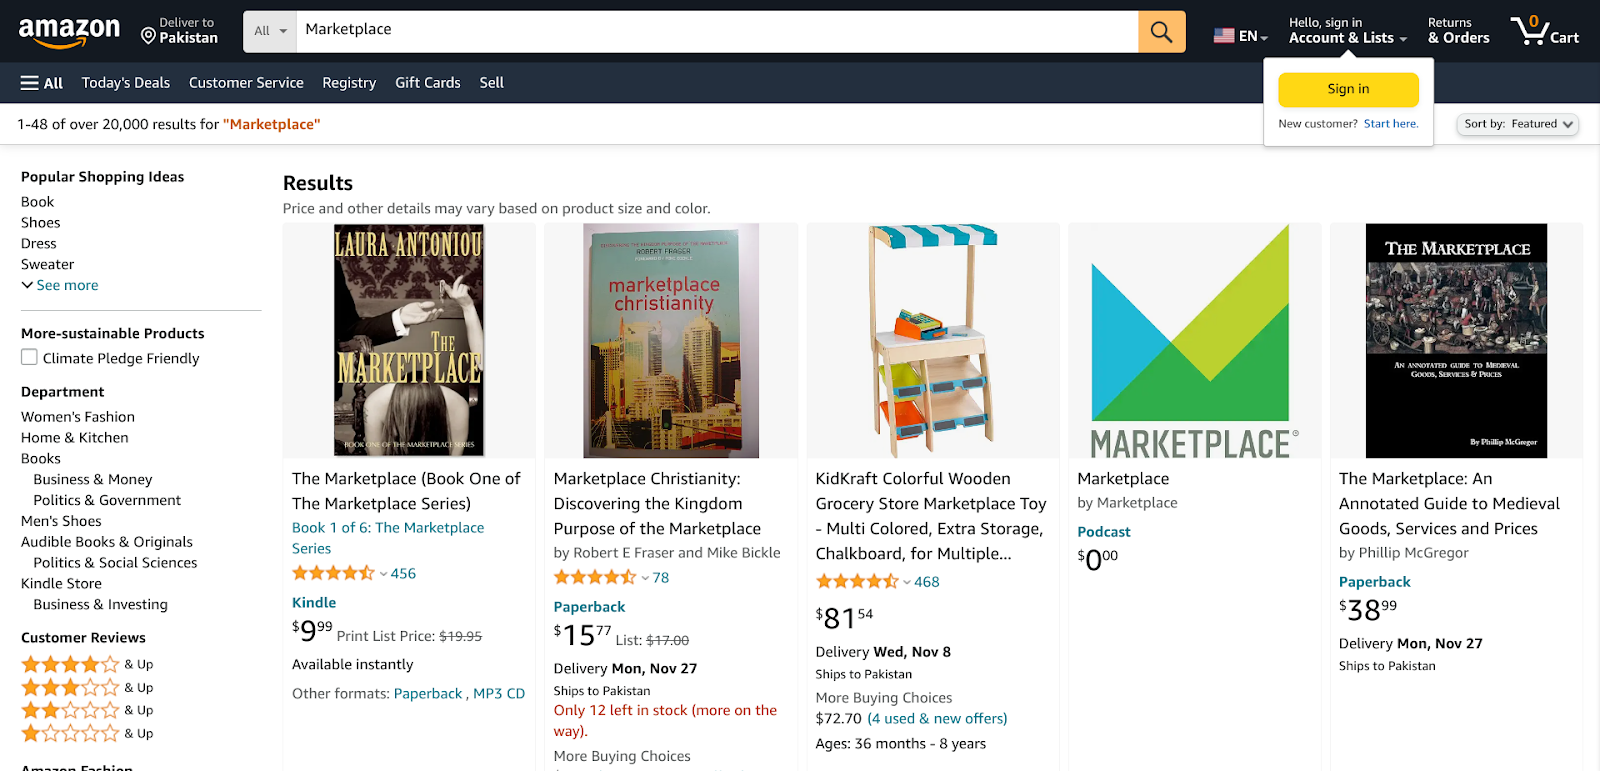The width and height of the screenshot is (1600, 771).
Task: Click the search box containing Marketplace
Action: pyautogui.click(x=716, y=31)
